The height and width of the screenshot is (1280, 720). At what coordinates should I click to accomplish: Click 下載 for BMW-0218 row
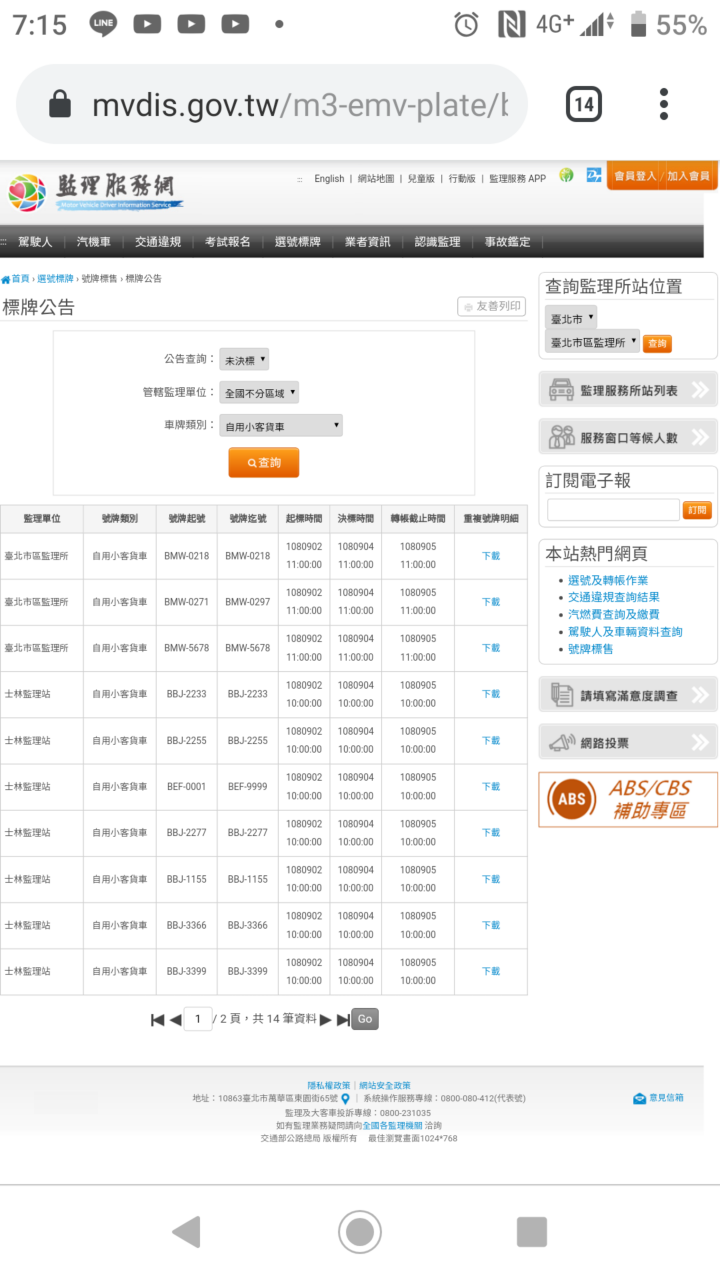[490, 556]
